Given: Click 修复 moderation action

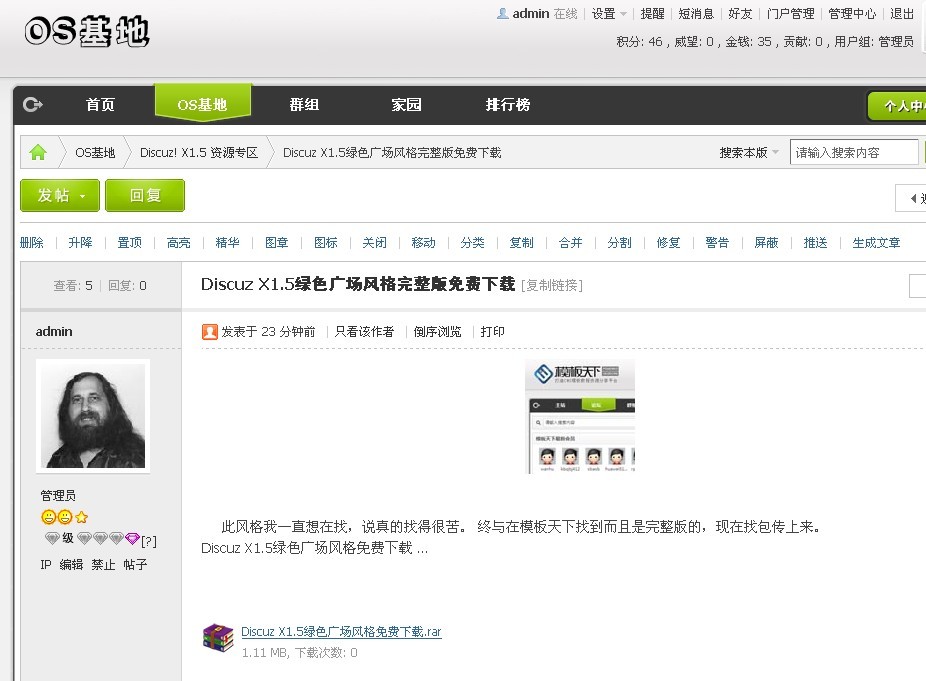Looking at the screenshot, I should pyautogui.click(x=669, y=243).
